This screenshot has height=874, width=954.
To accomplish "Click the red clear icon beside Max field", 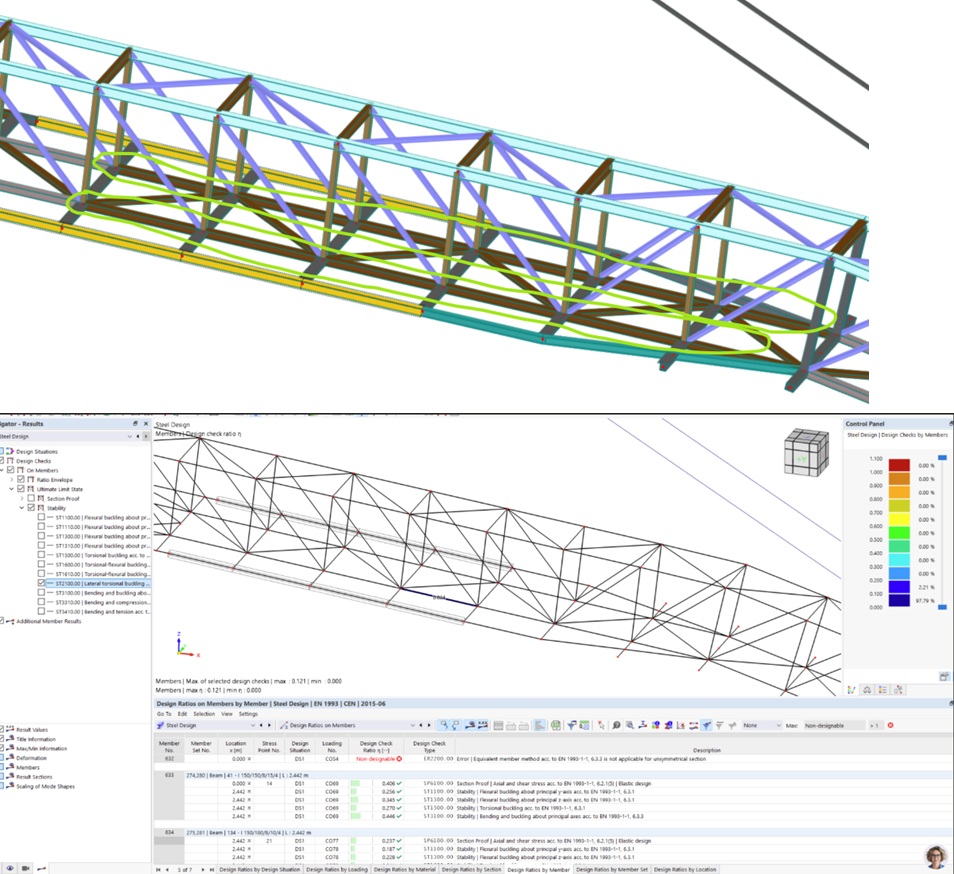I will click(x=890, y=725).
